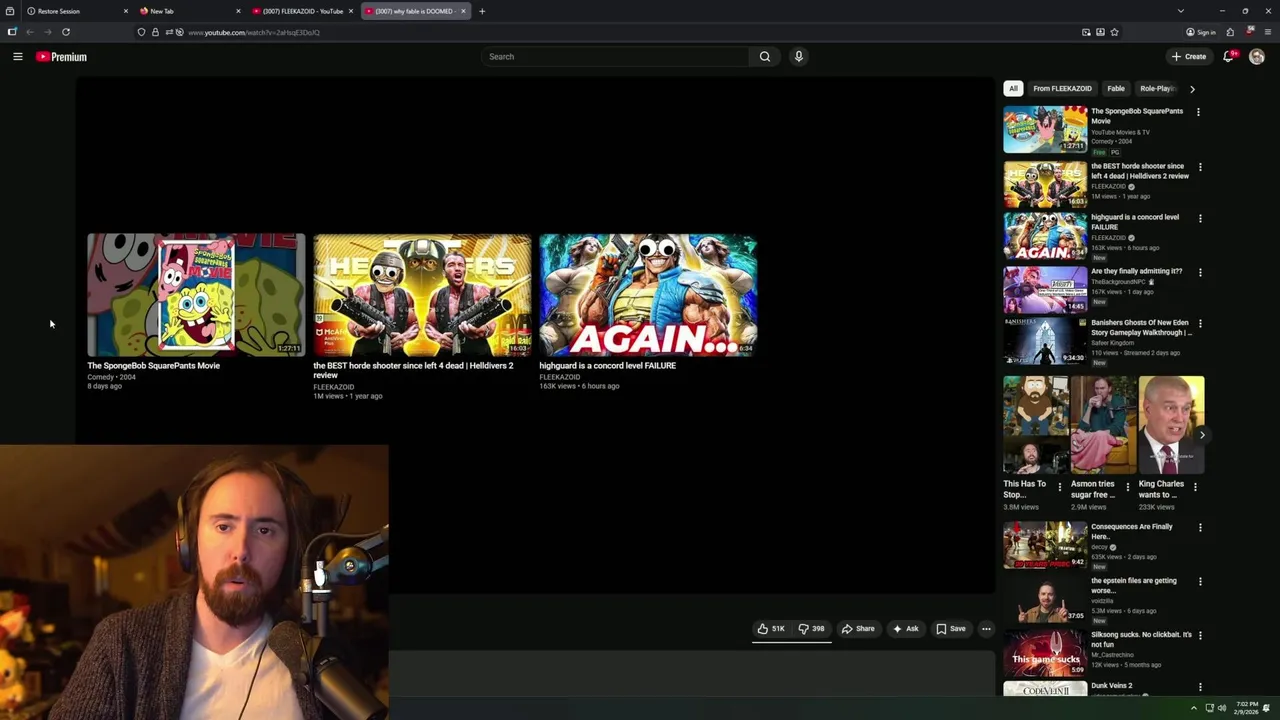Select the All filter chip
1280x720 pixels.
pyautogui.click(x=1013, y=89)
